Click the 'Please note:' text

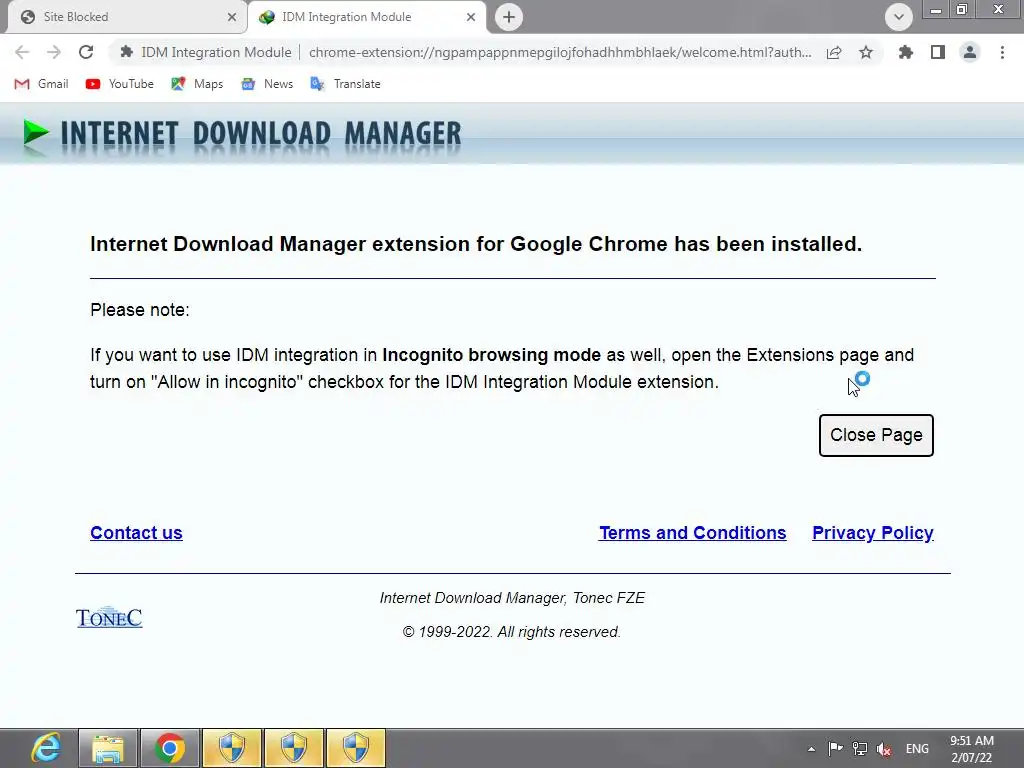tap(140, 310)
